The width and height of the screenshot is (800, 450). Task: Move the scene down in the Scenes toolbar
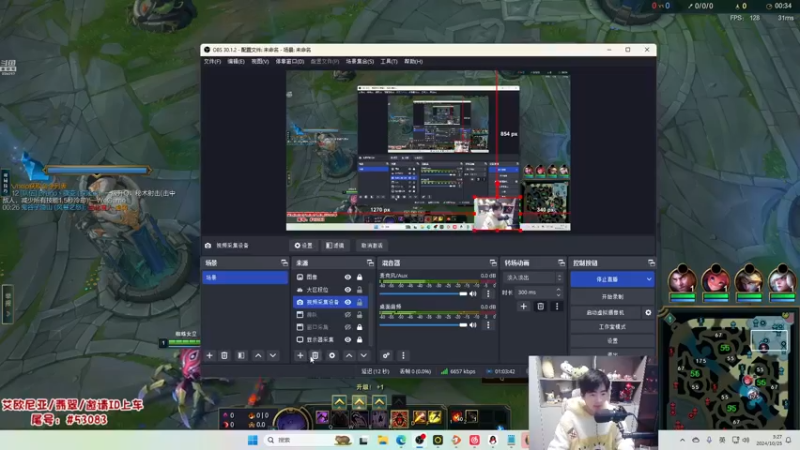[x=273, y=355]
